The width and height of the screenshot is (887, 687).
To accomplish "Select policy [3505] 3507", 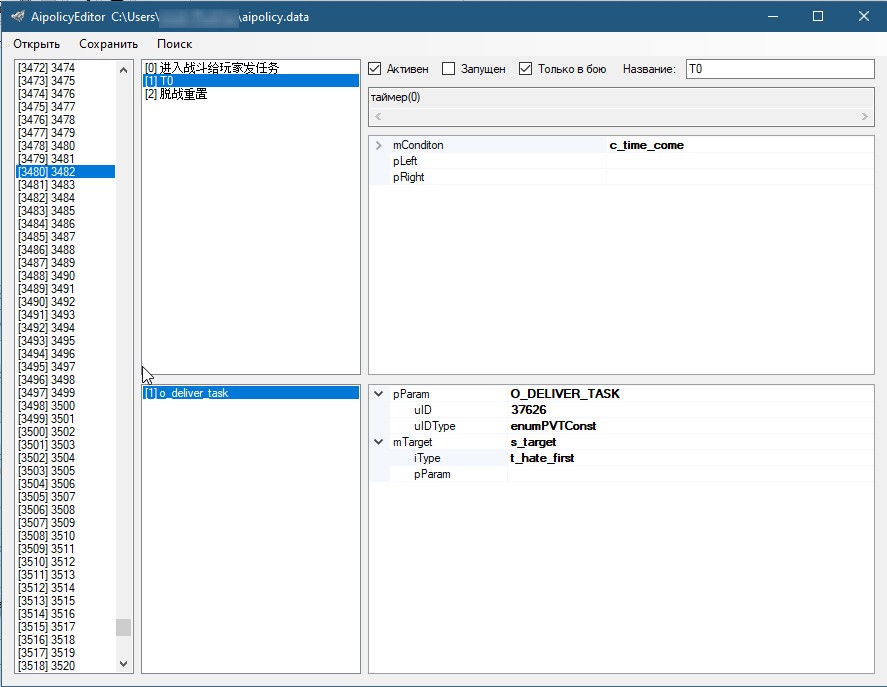I will pos(66,497).
